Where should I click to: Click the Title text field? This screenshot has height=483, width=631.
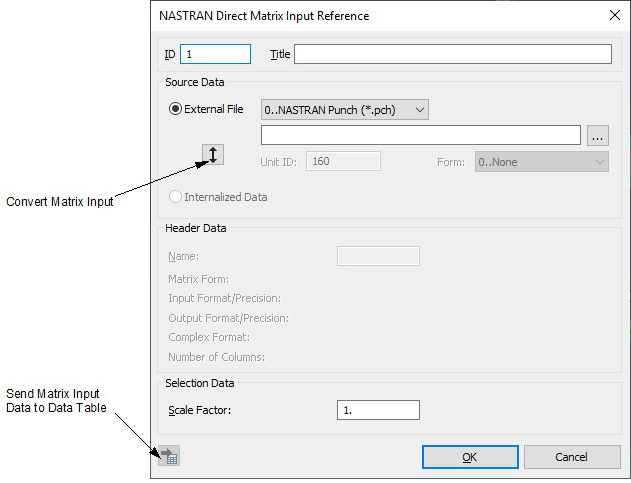click(x=453, y=54)
